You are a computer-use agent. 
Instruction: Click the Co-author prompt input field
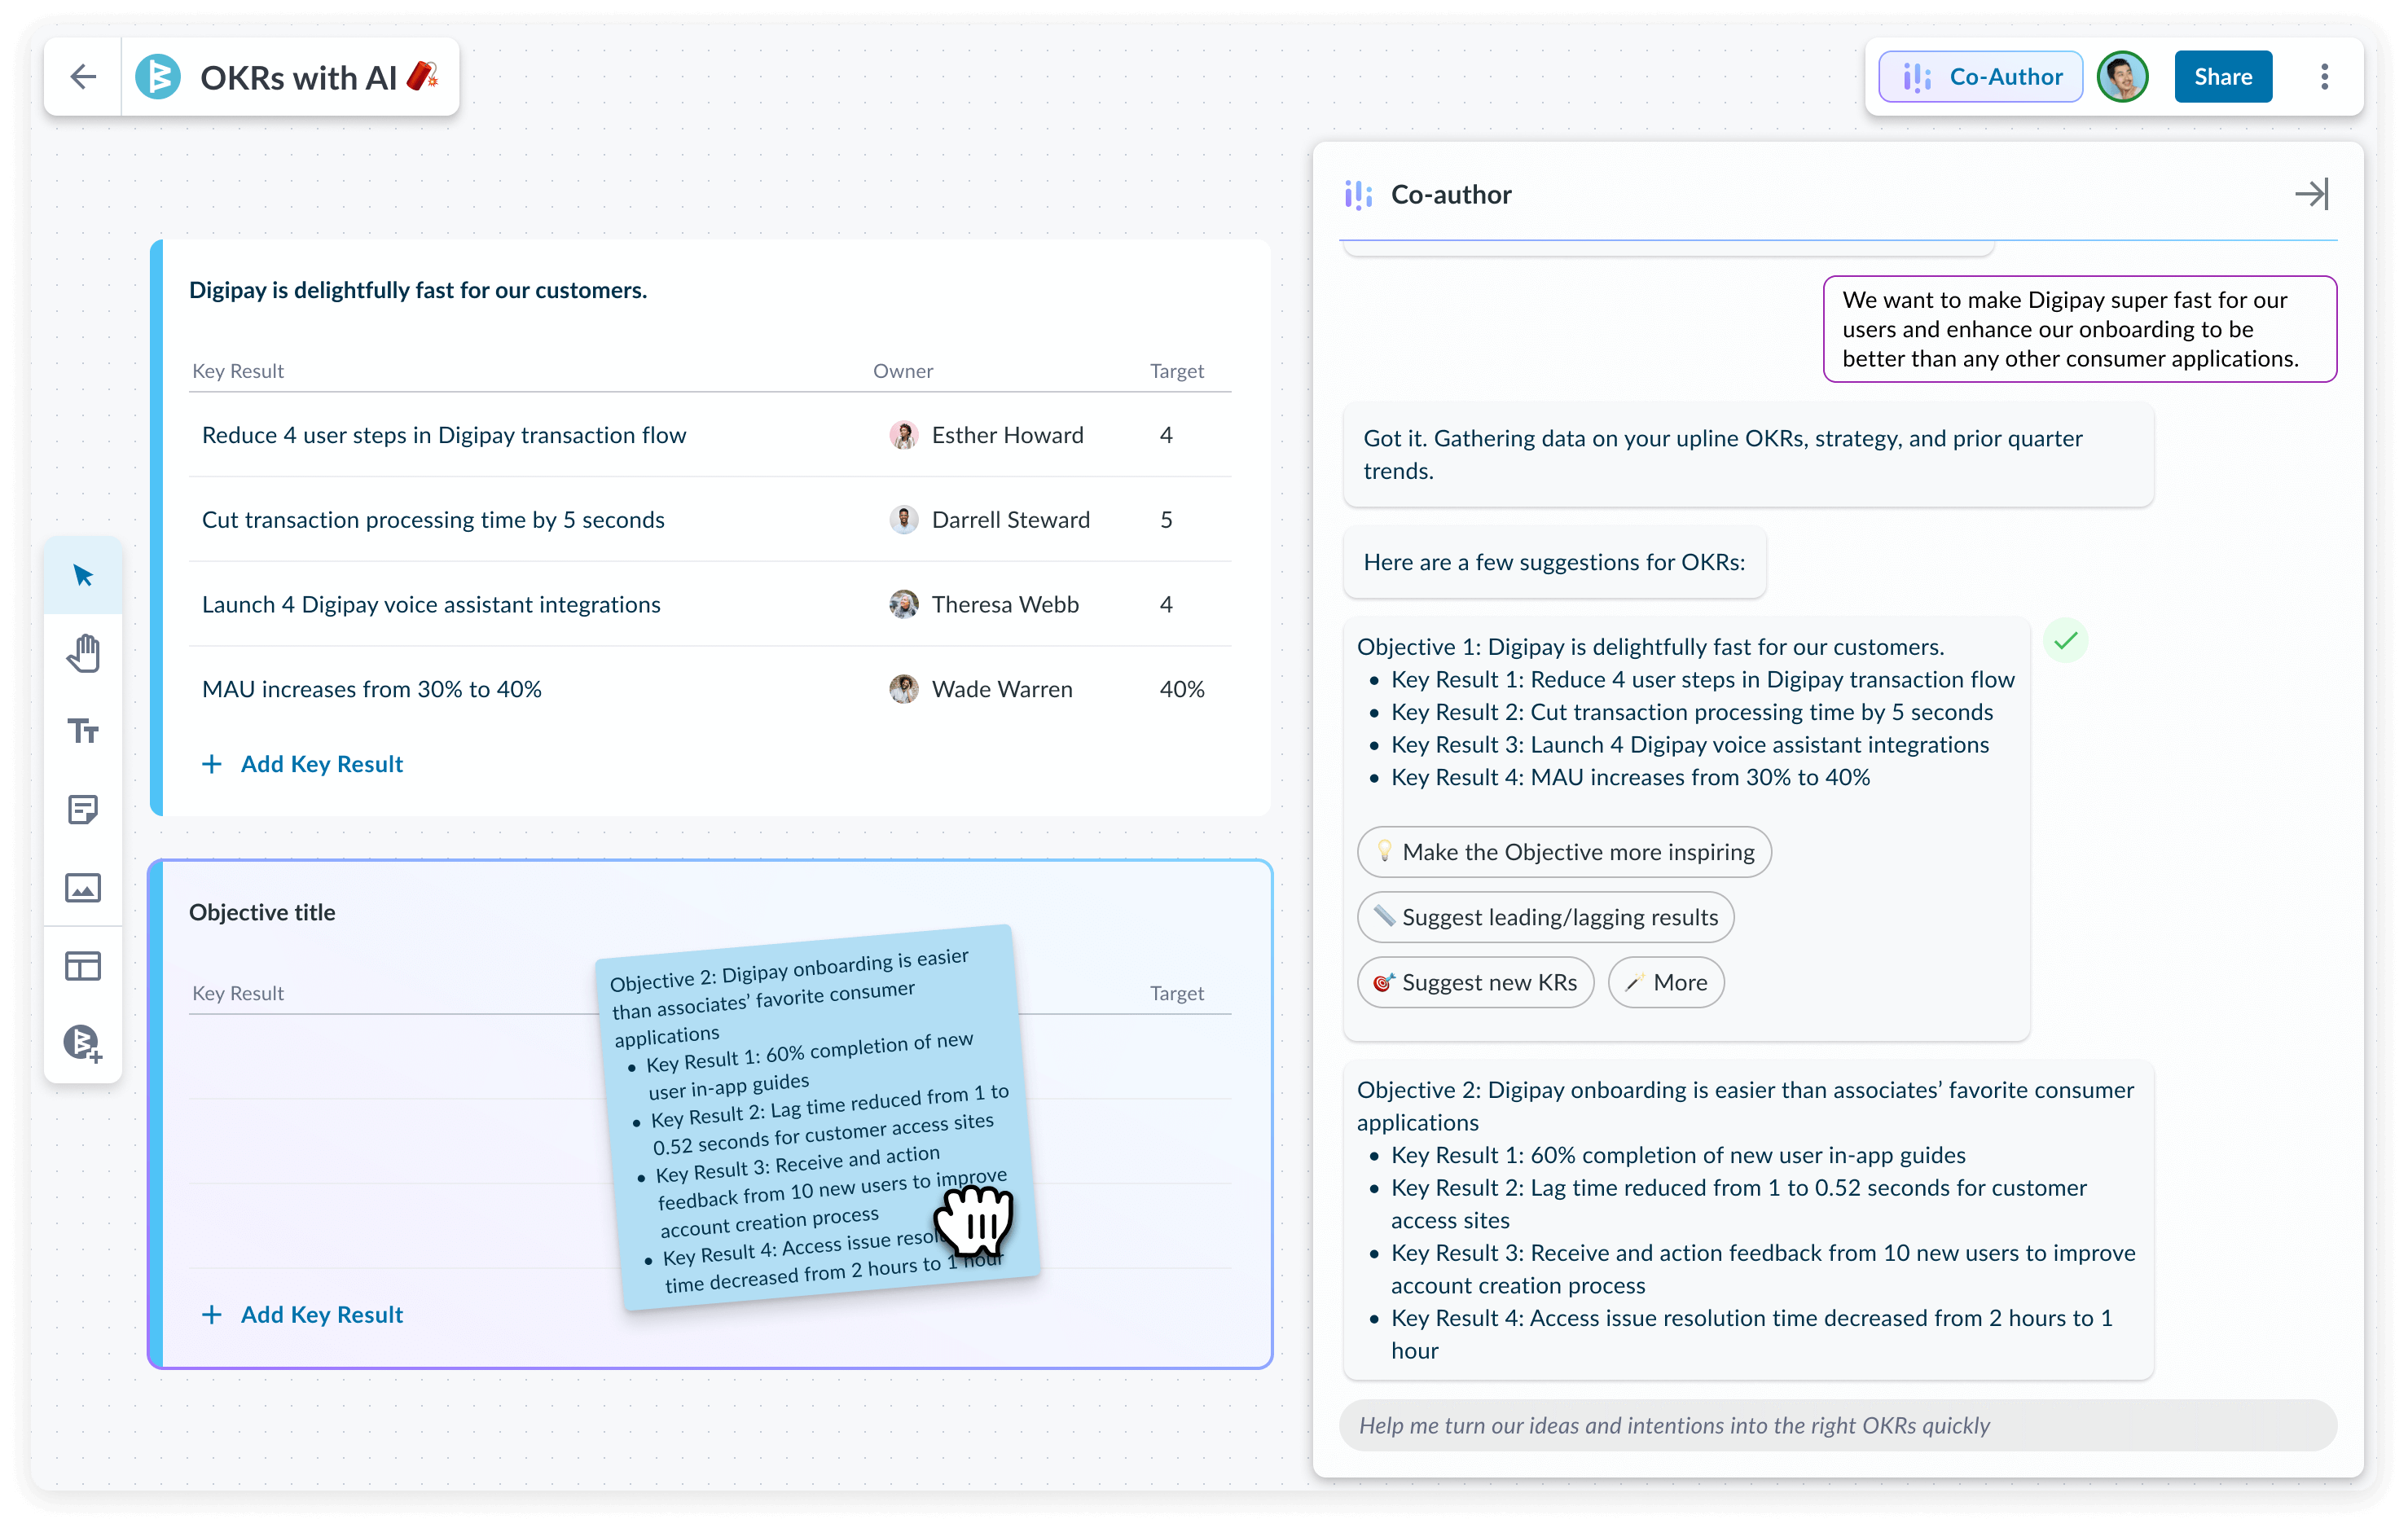pos(1837,1425)
